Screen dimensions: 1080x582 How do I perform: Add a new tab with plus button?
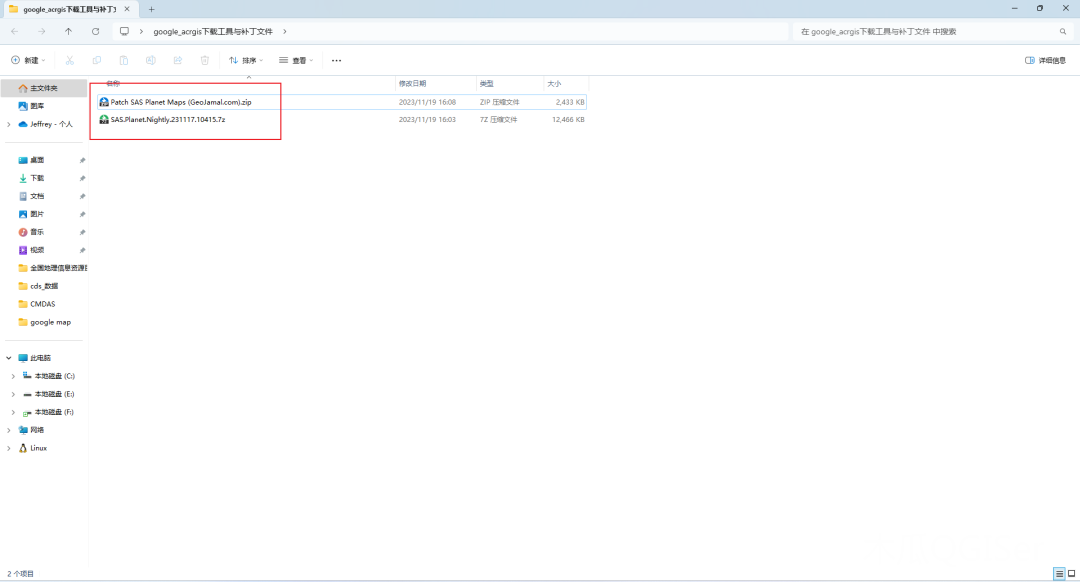click(152, 10)
